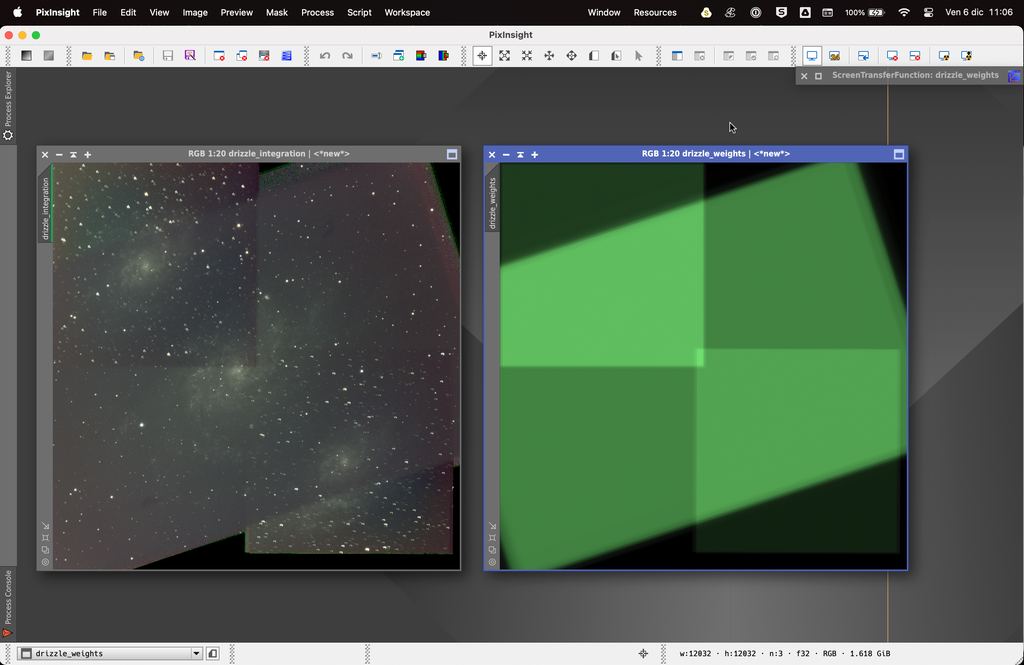
Task: Click the drizzle_integration image view
Action: 256,366
